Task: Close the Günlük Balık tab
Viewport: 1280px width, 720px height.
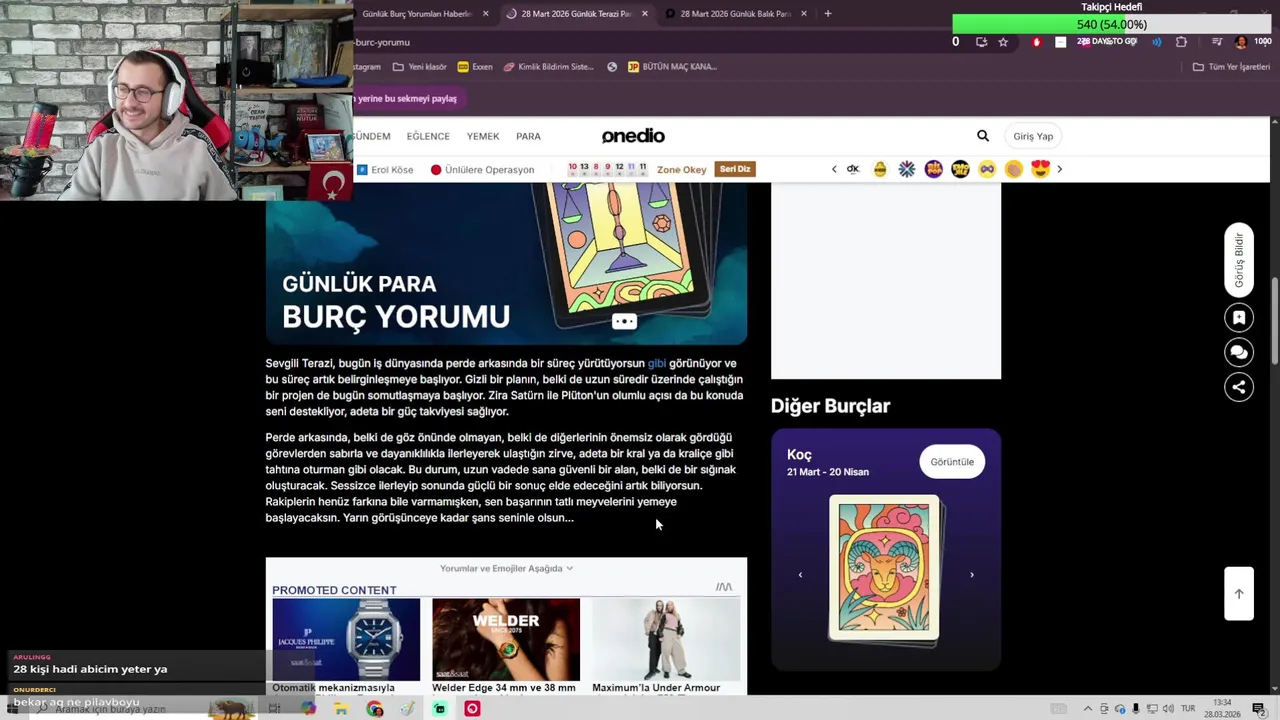Action: coord(803,14)
